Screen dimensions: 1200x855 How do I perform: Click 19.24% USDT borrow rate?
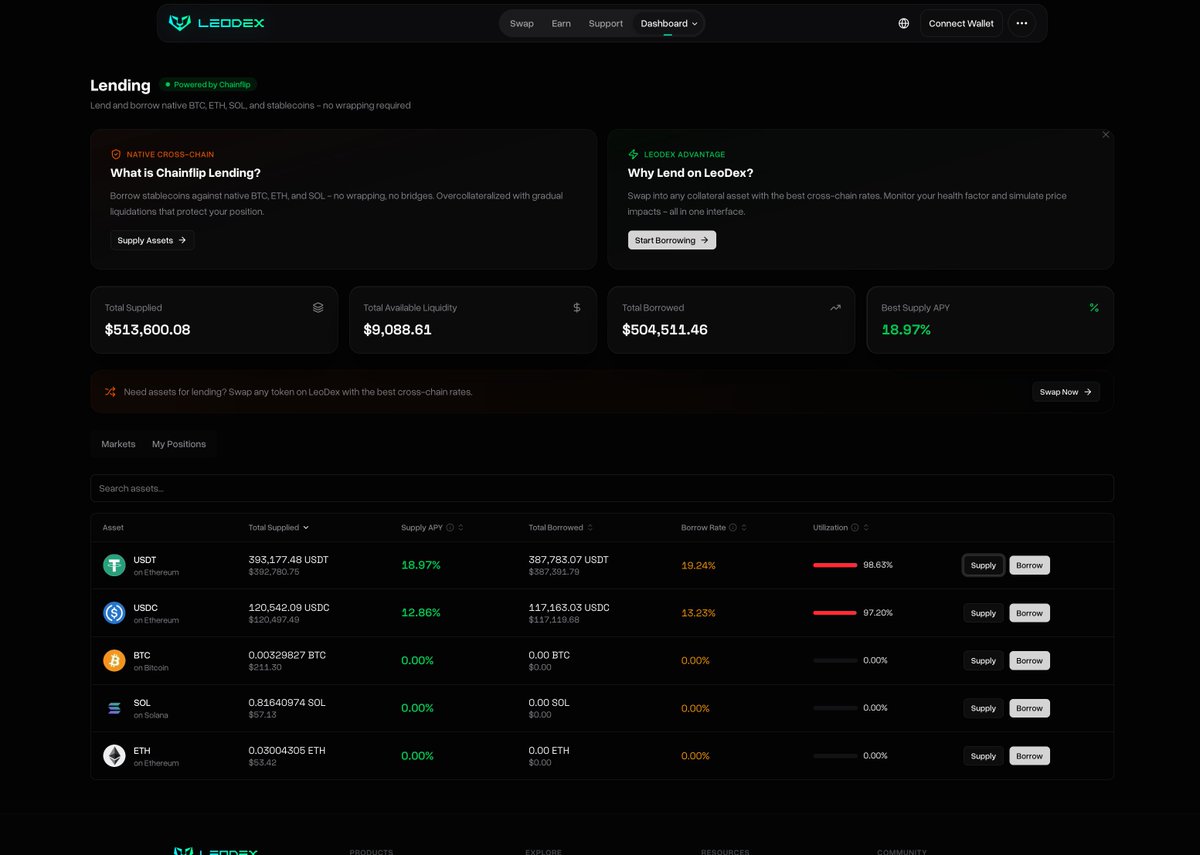(698, 565)
